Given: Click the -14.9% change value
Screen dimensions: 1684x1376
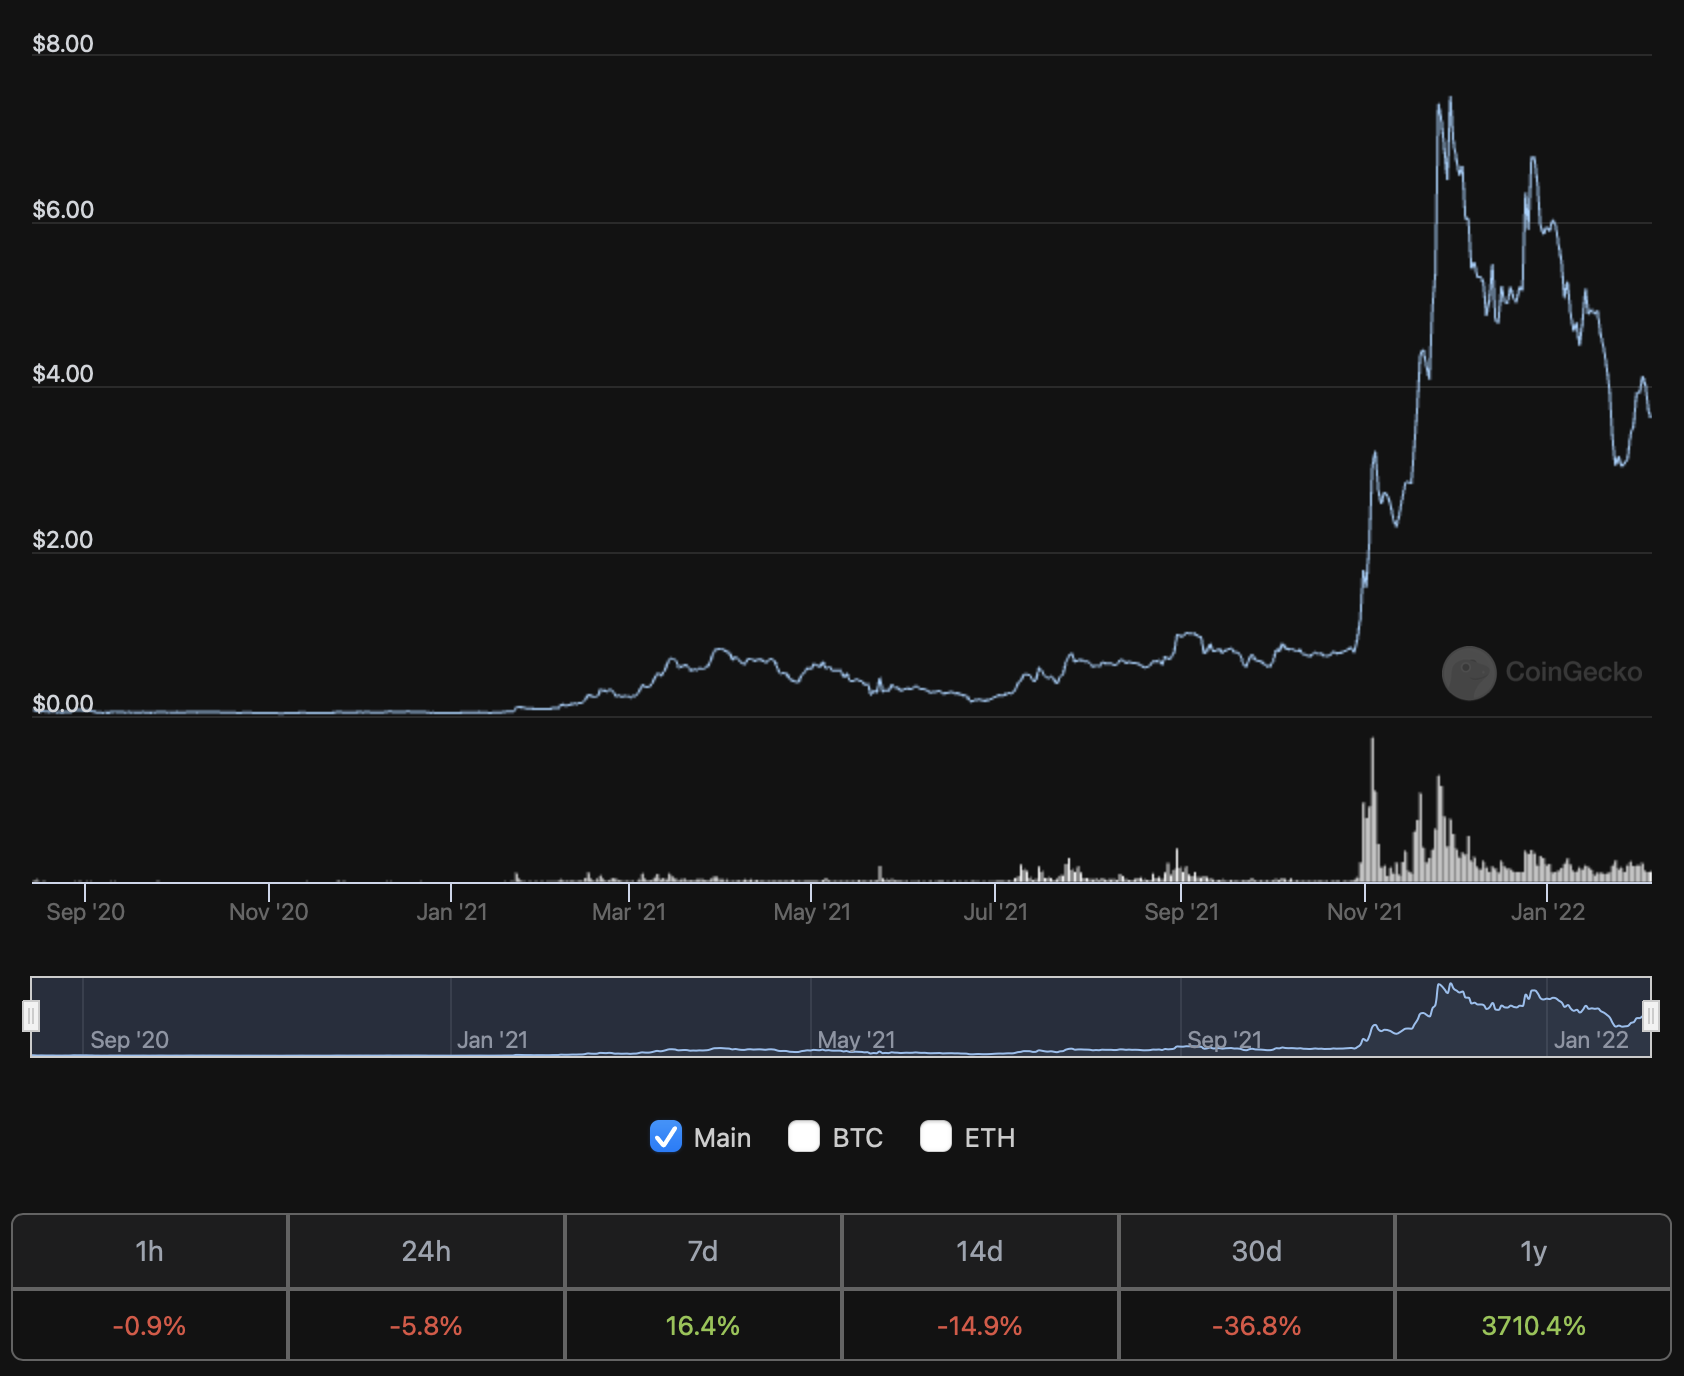Looking at the screenshot, I should (x=980, y=1326).
